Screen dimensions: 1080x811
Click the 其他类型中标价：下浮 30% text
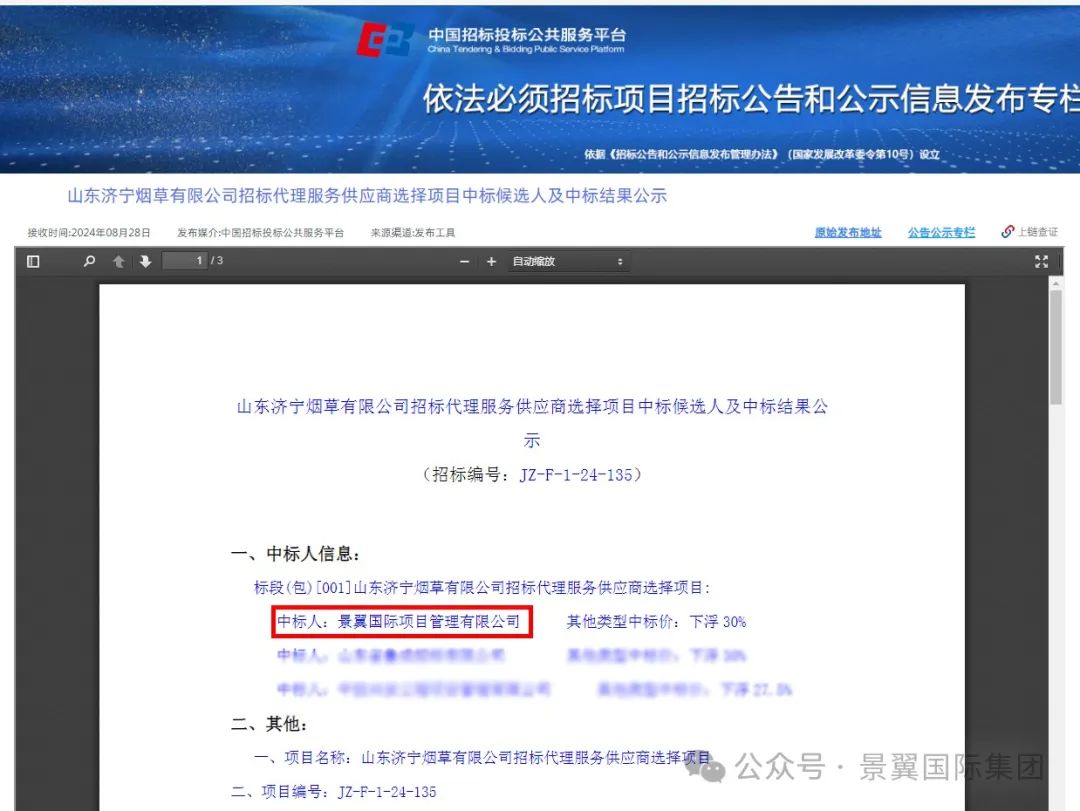coord(656,622)
